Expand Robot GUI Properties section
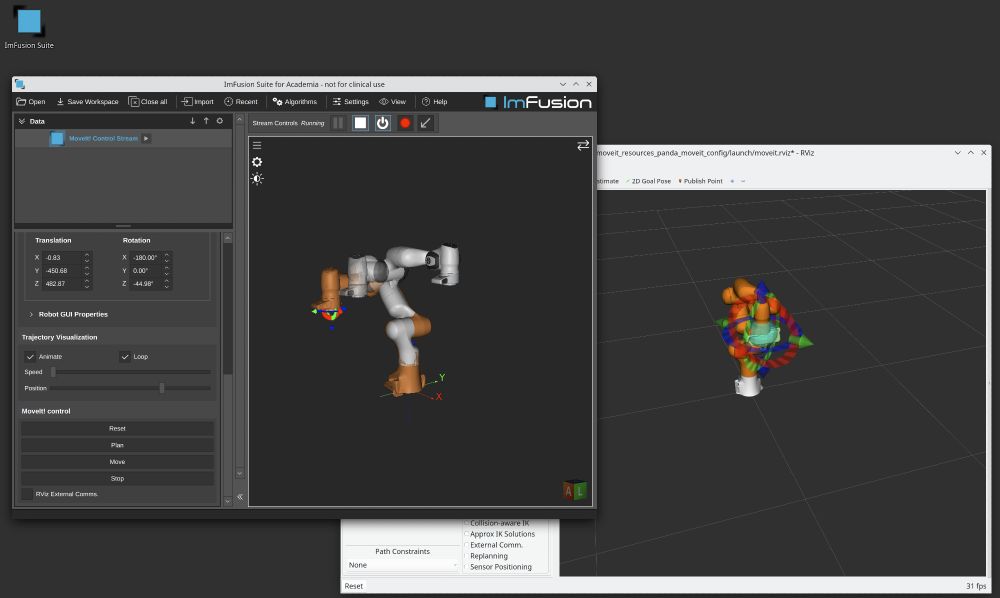This screenshot has height=598, width=1000. pos(68,314)
